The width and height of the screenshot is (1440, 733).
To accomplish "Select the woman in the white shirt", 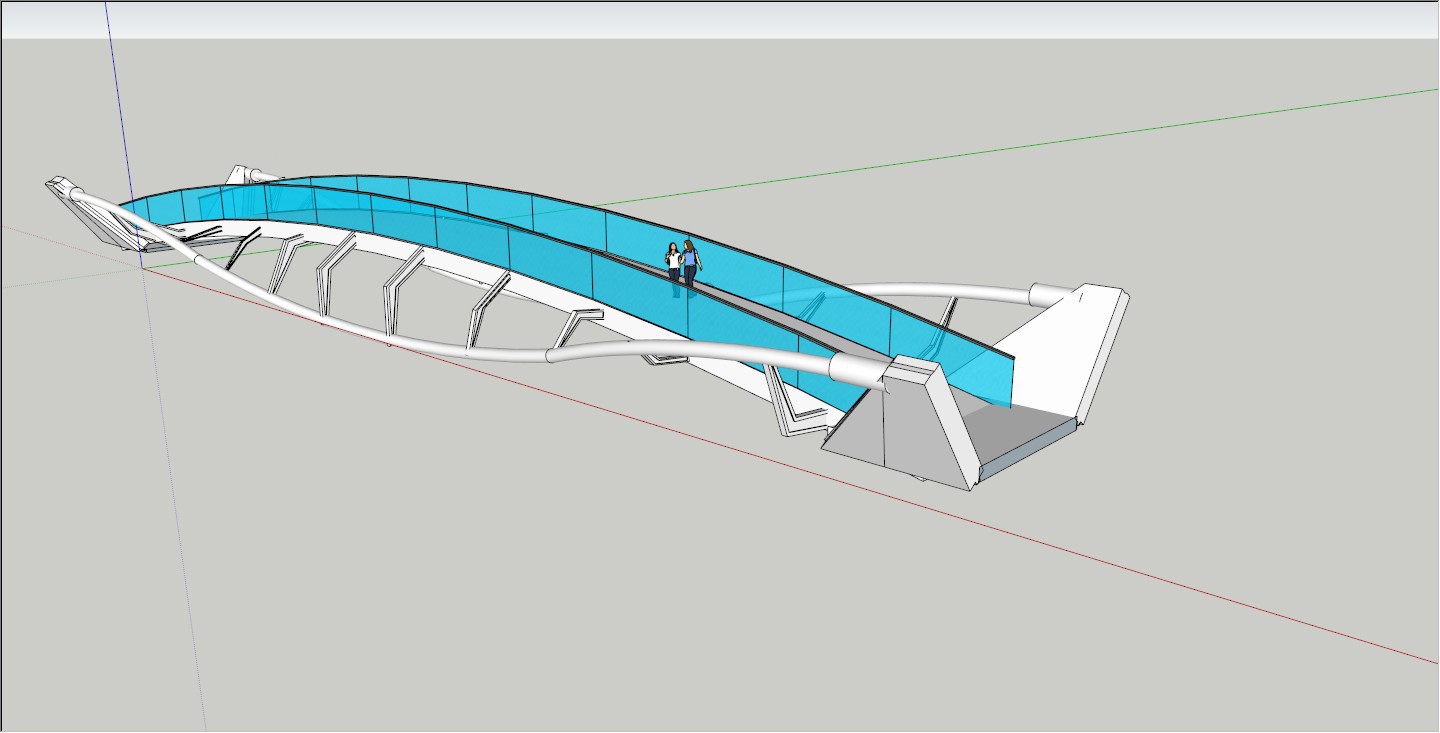I will [673, 263].
